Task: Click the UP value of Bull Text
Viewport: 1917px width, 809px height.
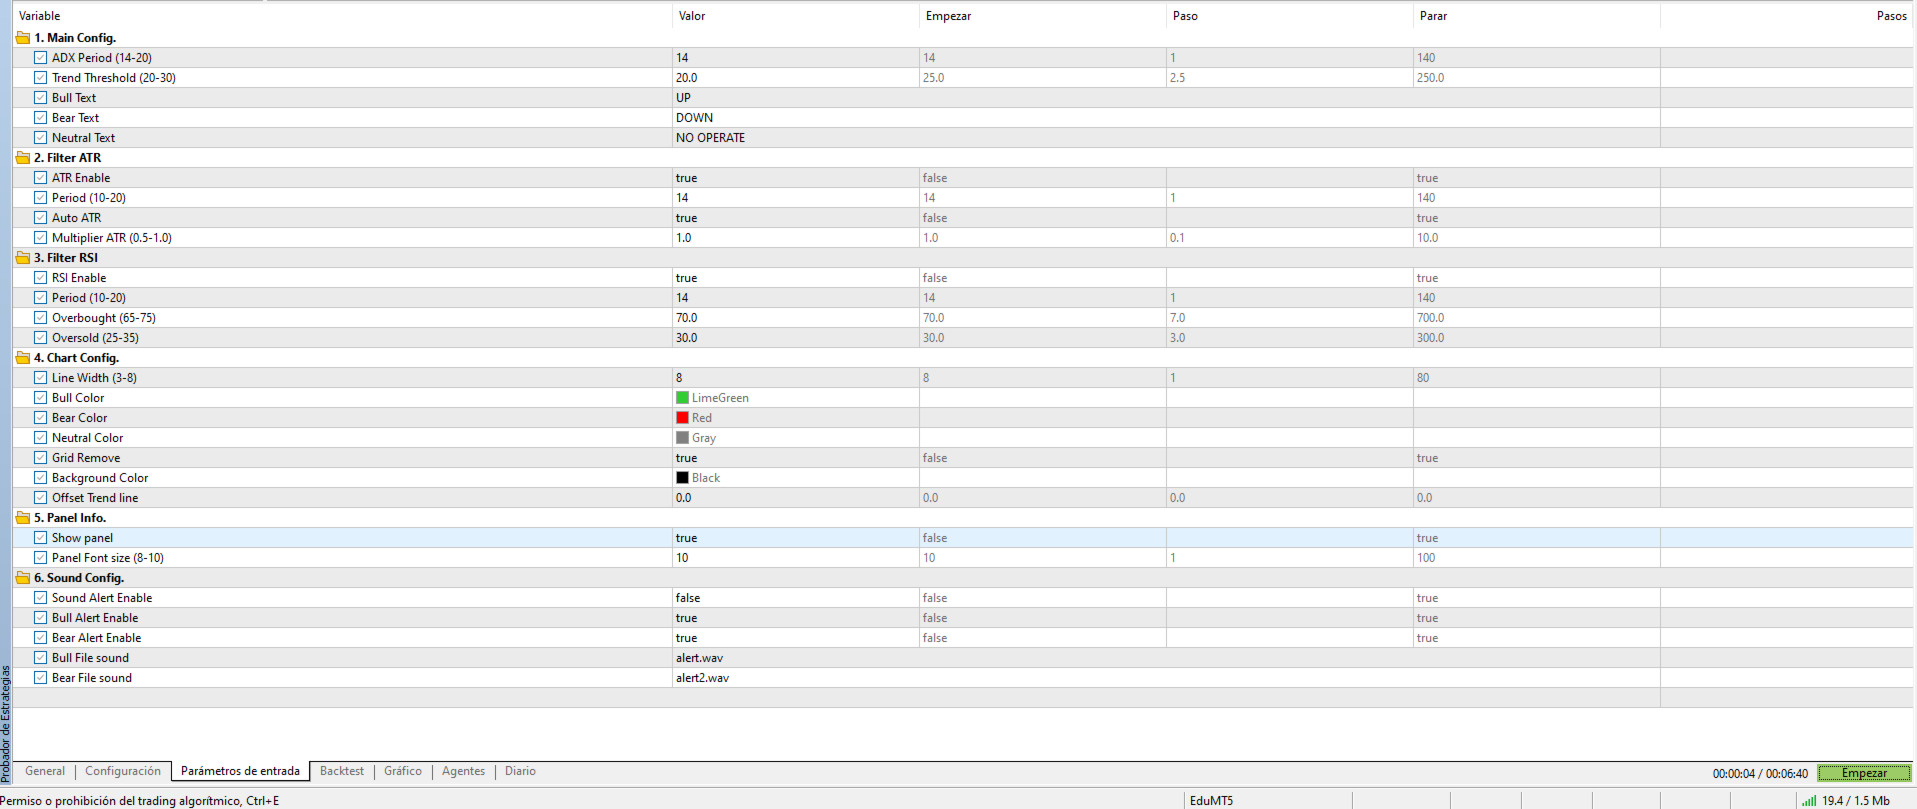Action: (683, 98)
